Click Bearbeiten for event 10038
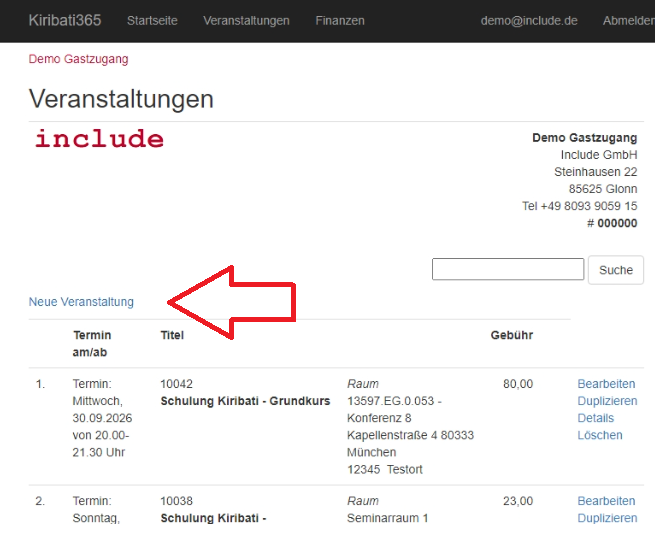The image size is (666, 540). (606, 501)
